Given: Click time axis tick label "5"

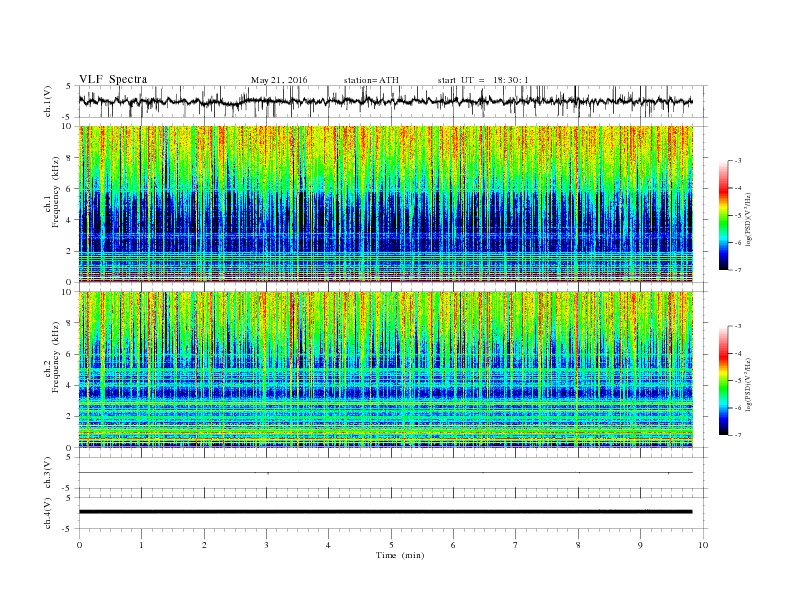Looking at the screenshot, I should pyautogui.click(x=391, y=545).
